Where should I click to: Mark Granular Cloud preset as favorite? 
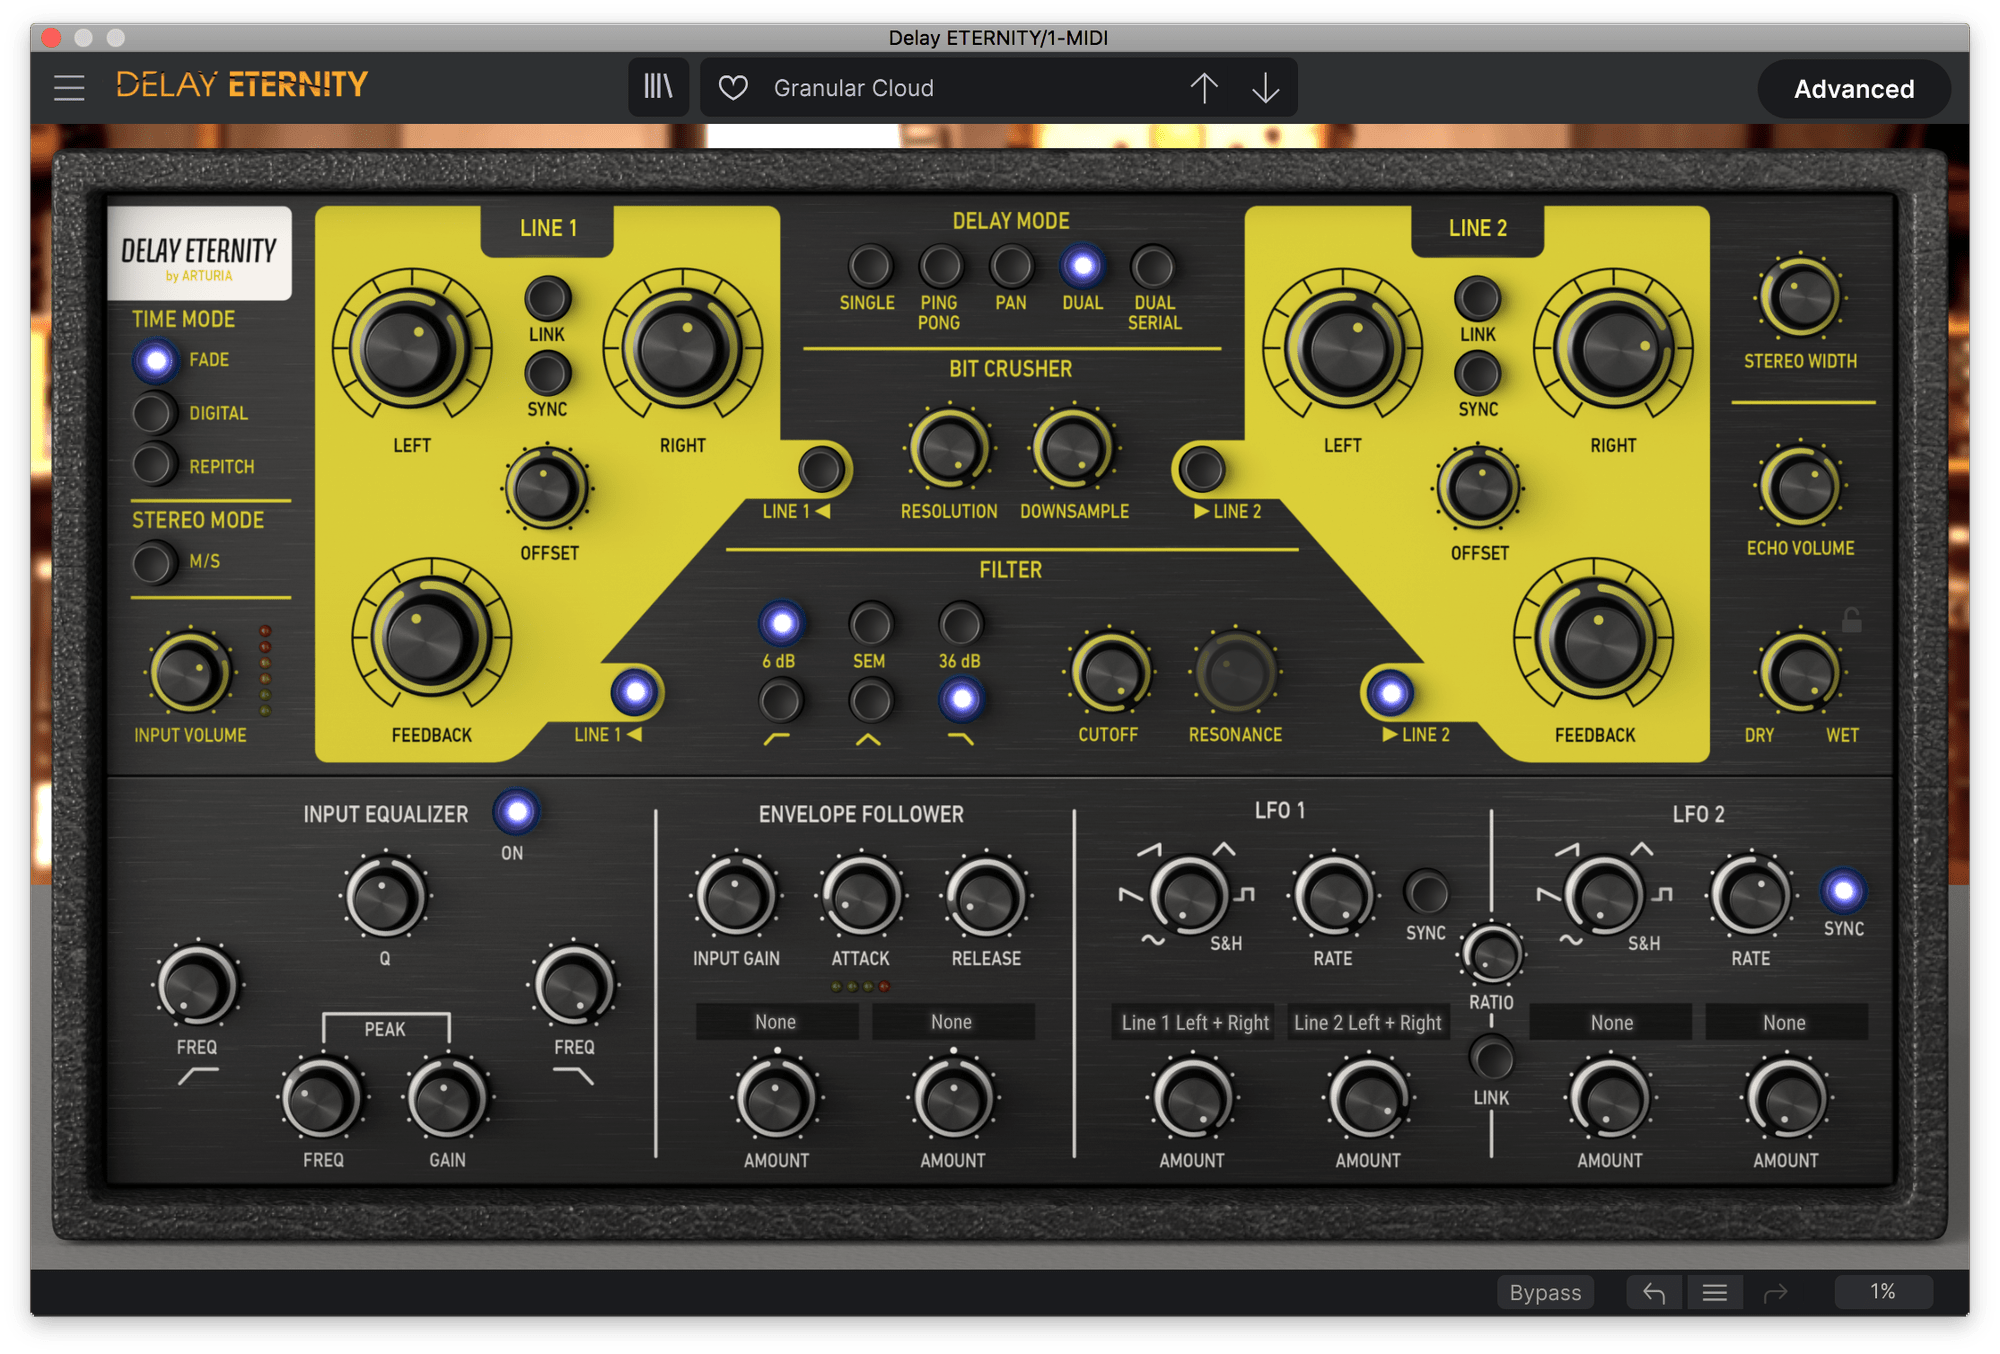click(733, 87)
